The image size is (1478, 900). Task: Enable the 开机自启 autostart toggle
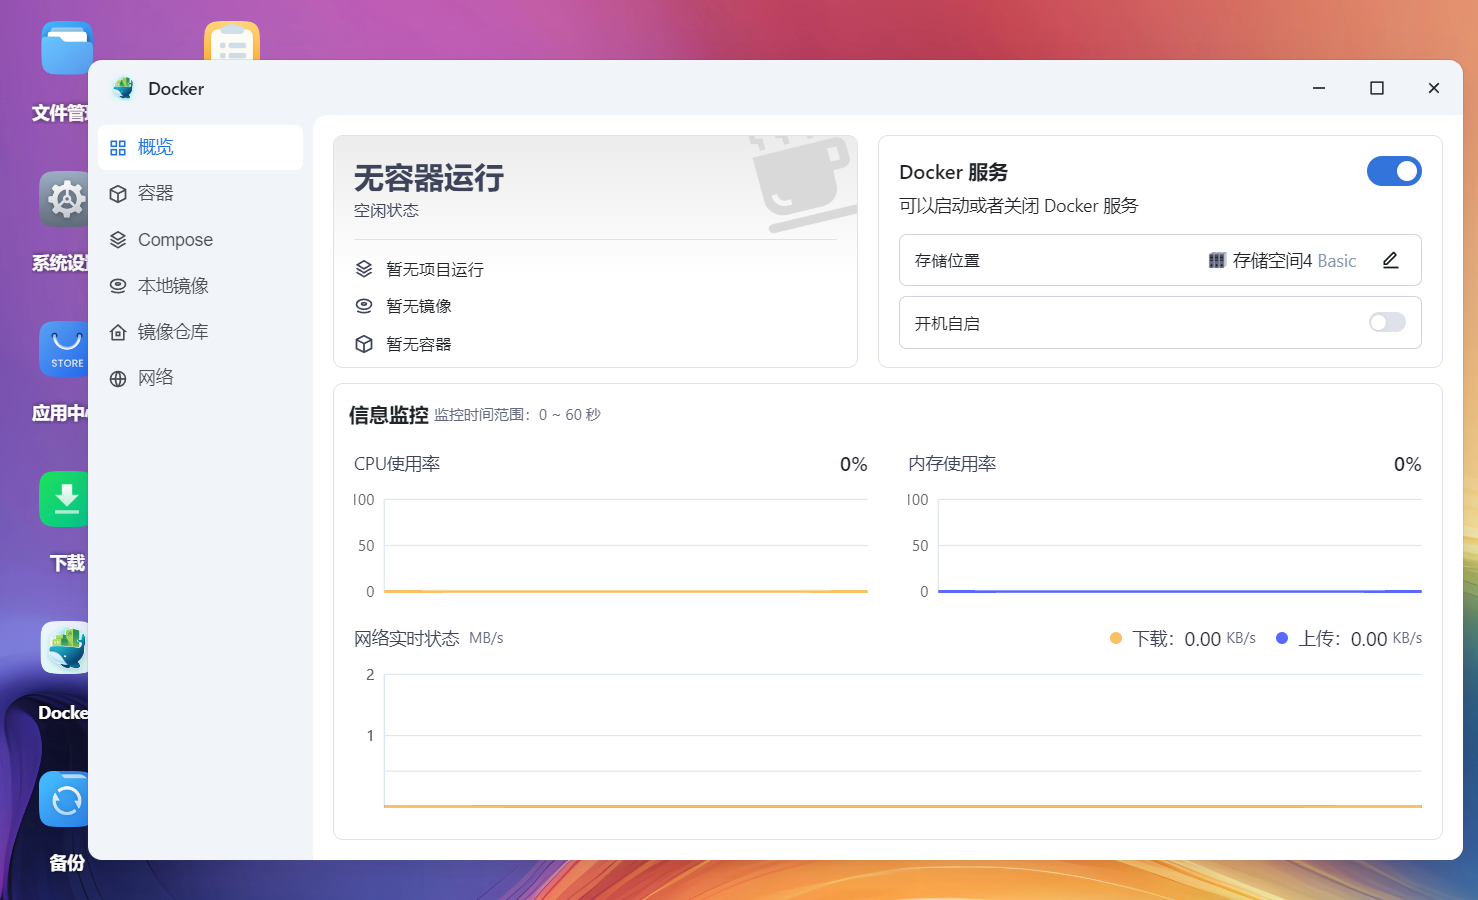pos(1387,322)
